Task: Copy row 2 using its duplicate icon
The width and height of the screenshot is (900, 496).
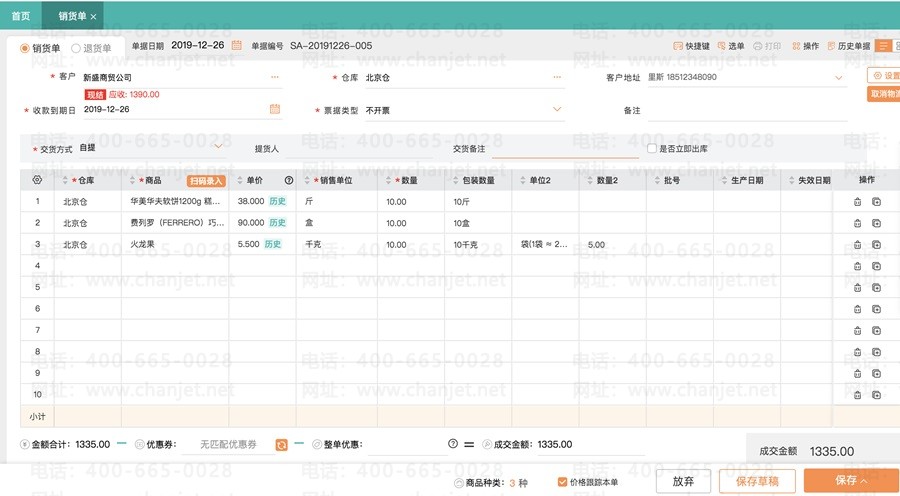Action: [x=876, y=223]
